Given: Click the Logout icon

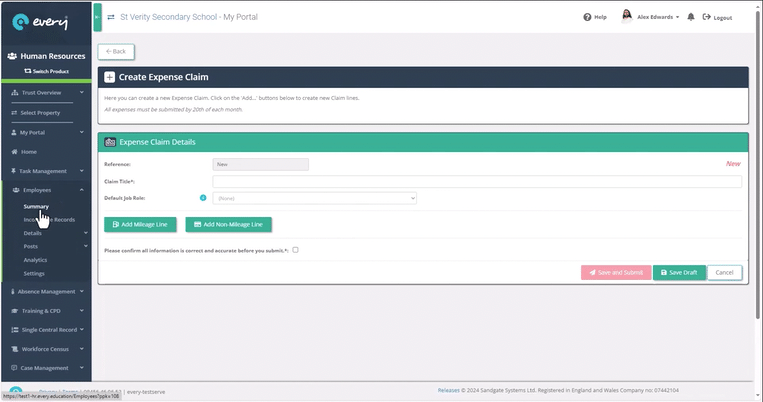Looking at the screenshot, I should 707,17.
